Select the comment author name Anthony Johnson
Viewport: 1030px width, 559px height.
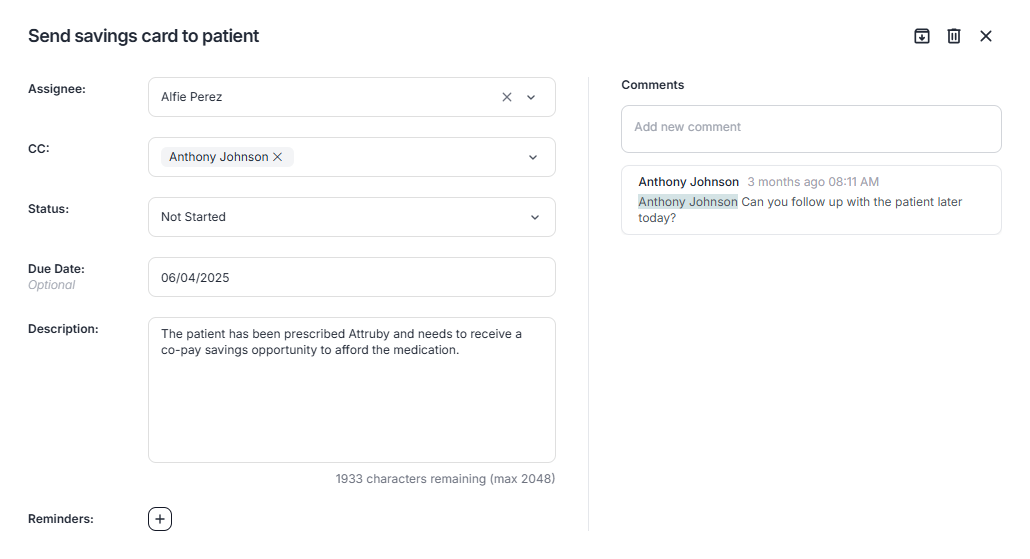tap(688, 182)
